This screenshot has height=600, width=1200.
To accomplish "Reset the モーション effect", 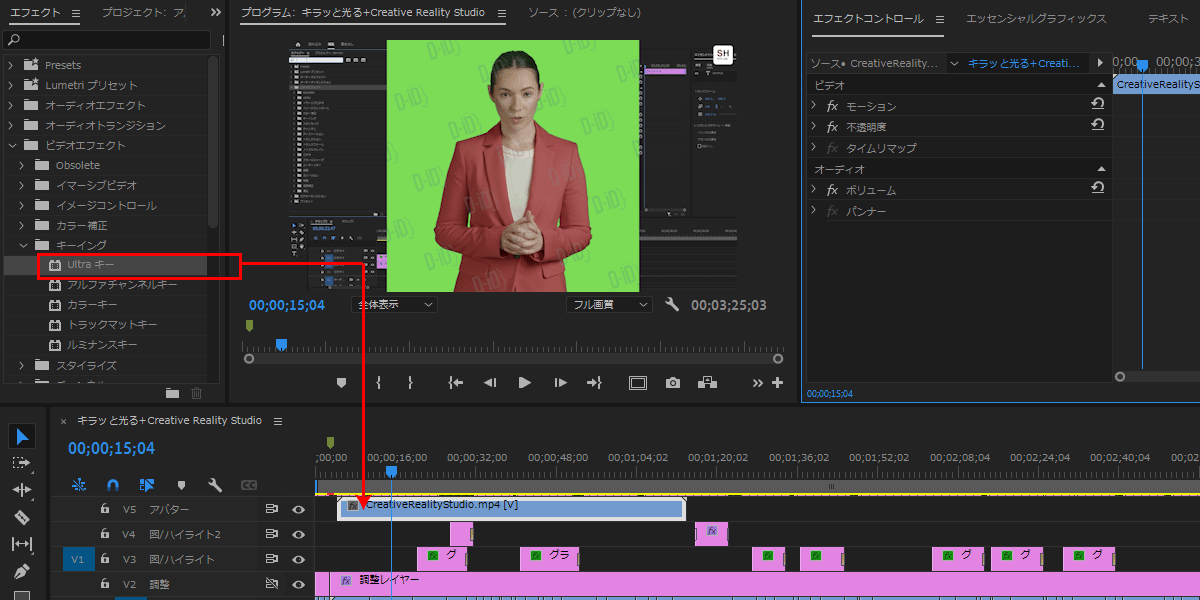I will (1097, 105).
